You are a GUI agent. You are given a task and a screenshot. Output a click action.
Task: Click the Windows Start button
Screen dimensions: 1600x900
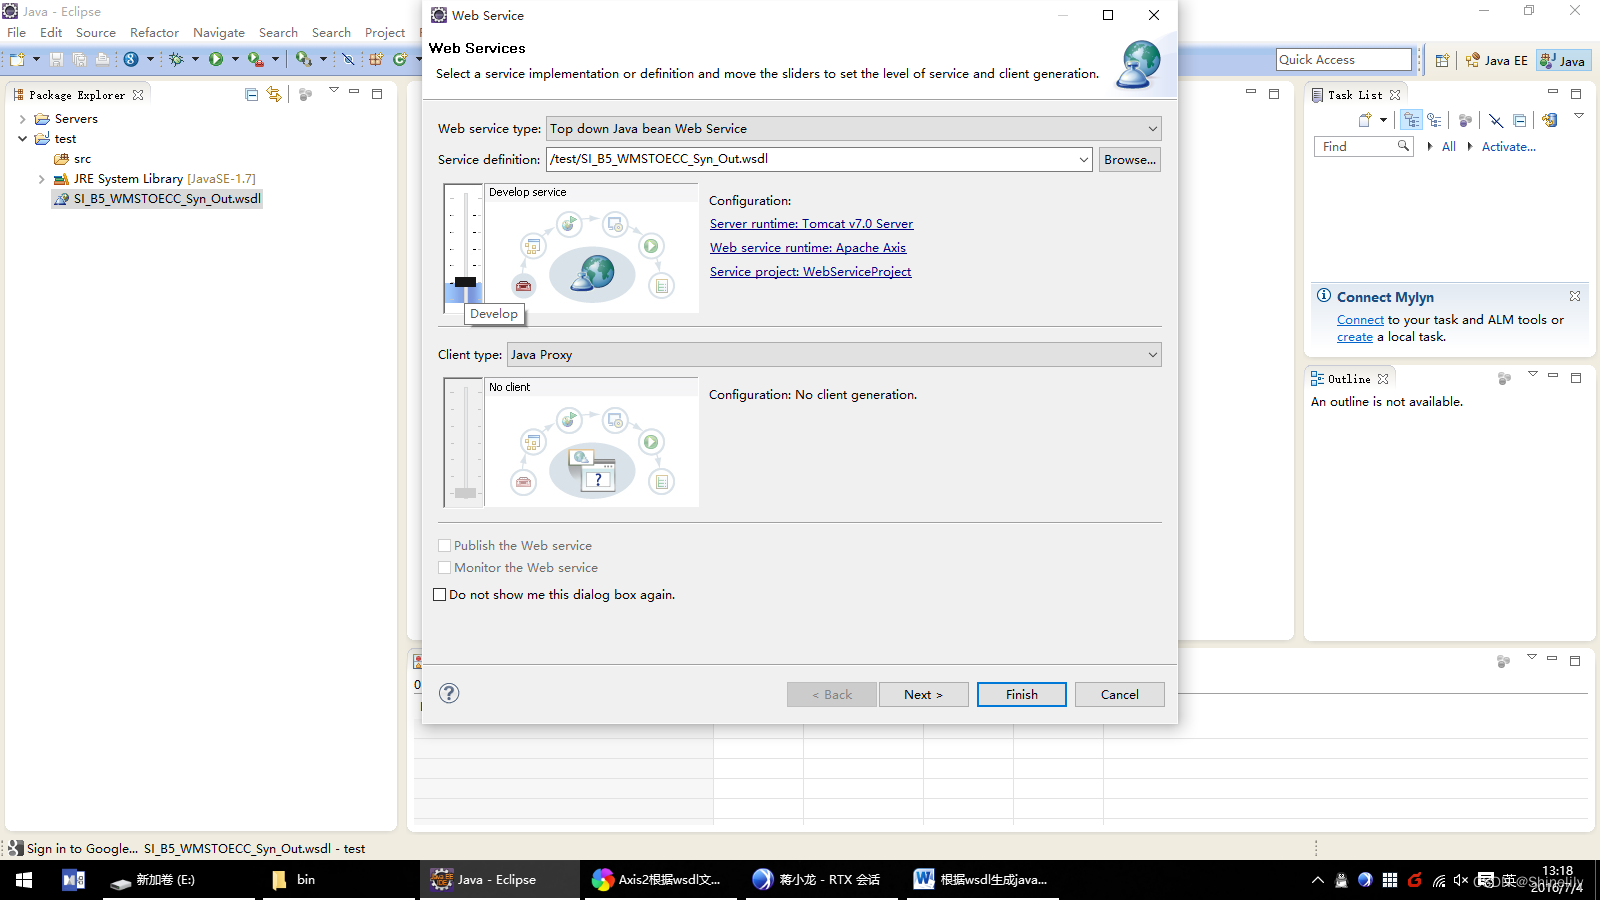[24, 880]
